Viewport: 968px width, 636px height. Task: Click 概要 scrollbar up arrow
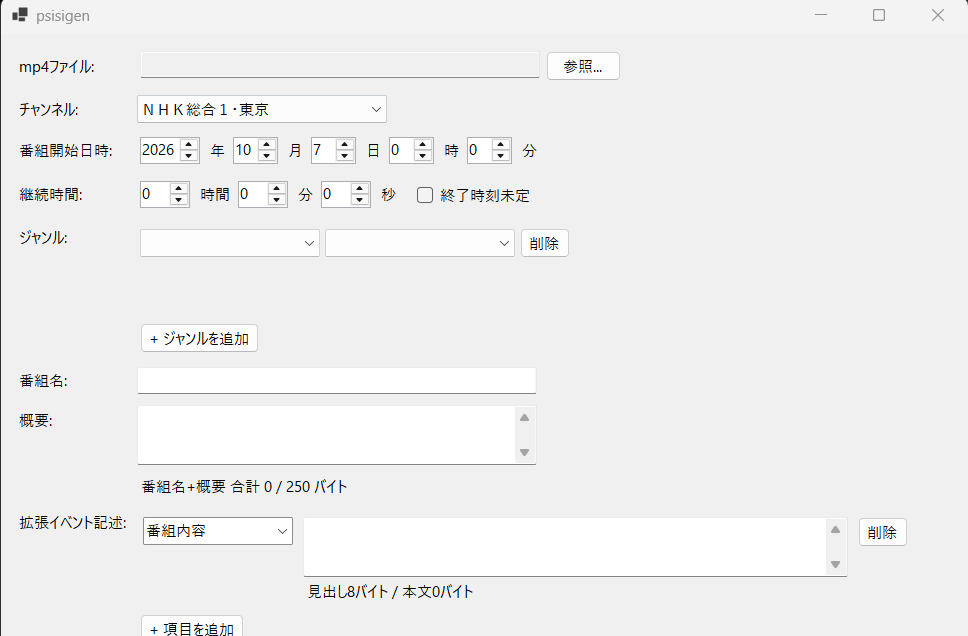point(525,417)
